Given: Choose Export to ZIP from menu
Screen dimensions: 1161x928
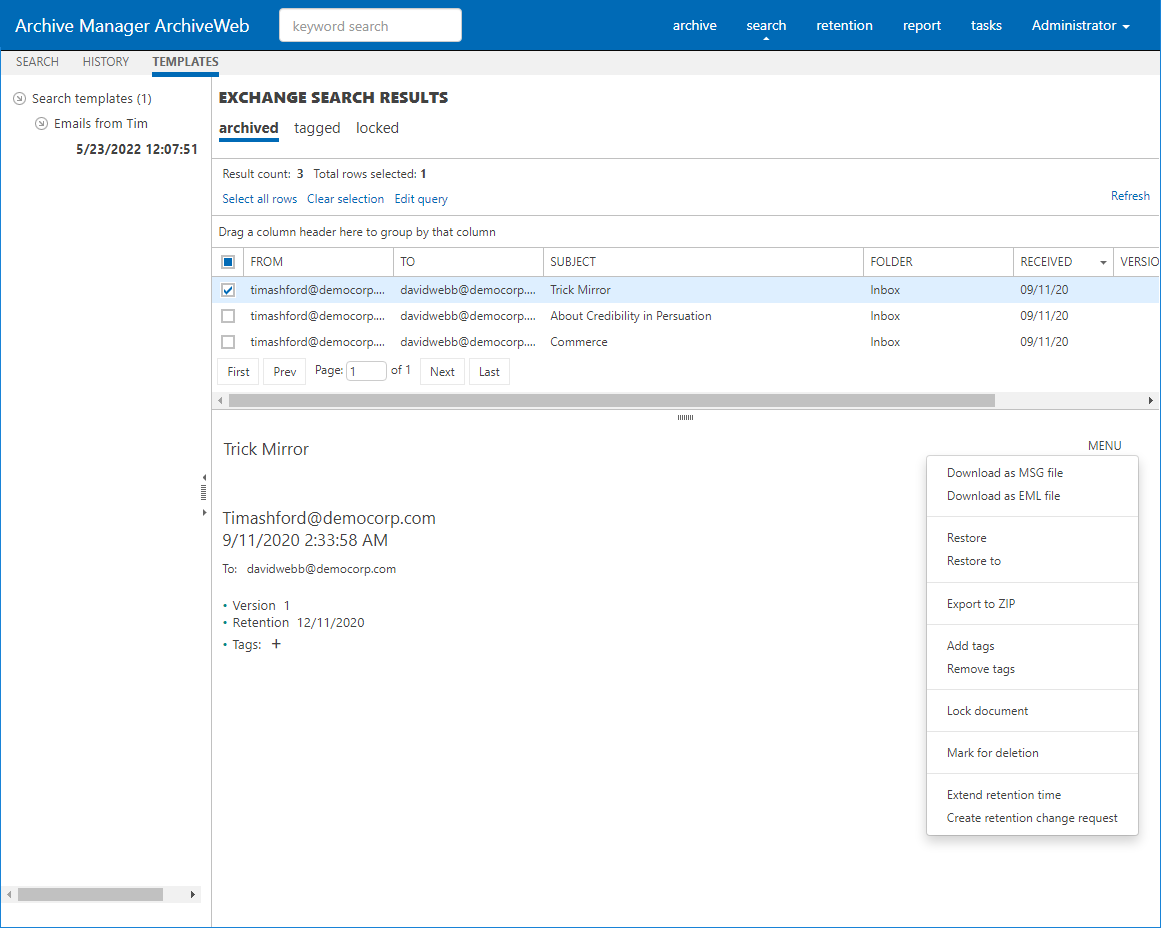Looking at the screenshot, I should tap(981, 604).
